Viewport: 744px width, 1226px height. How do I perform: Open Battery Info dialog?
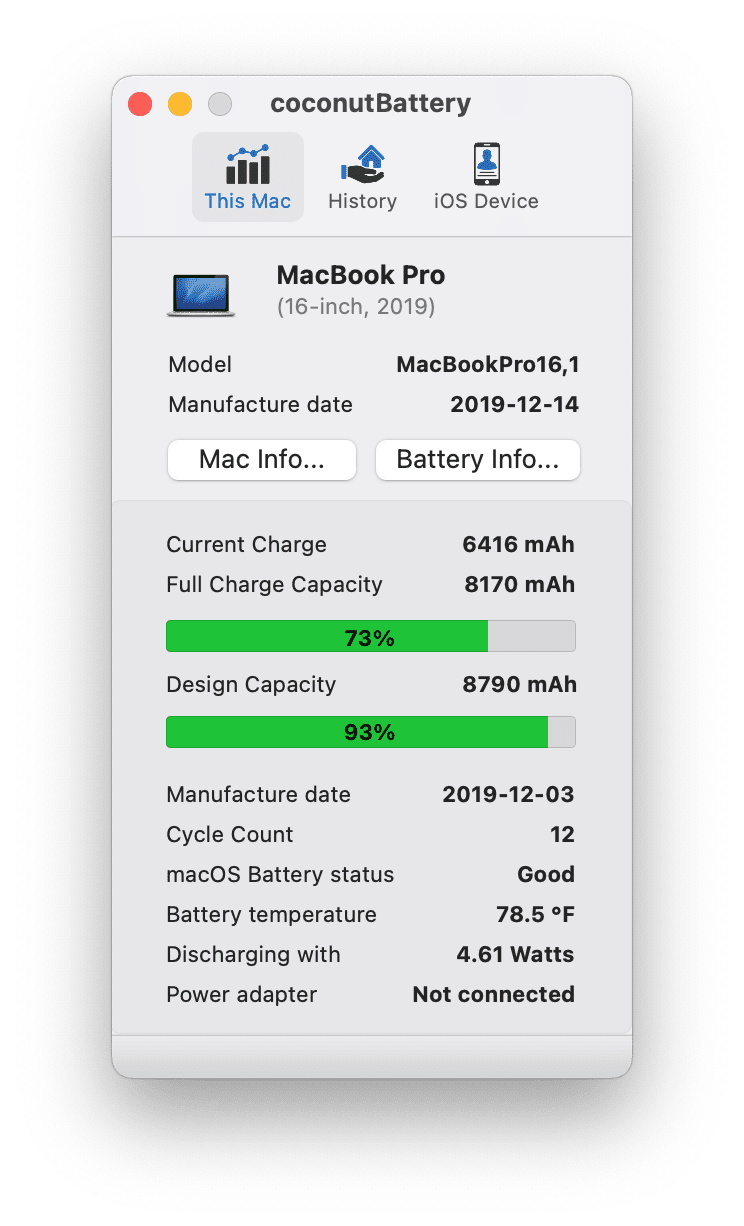477,459
